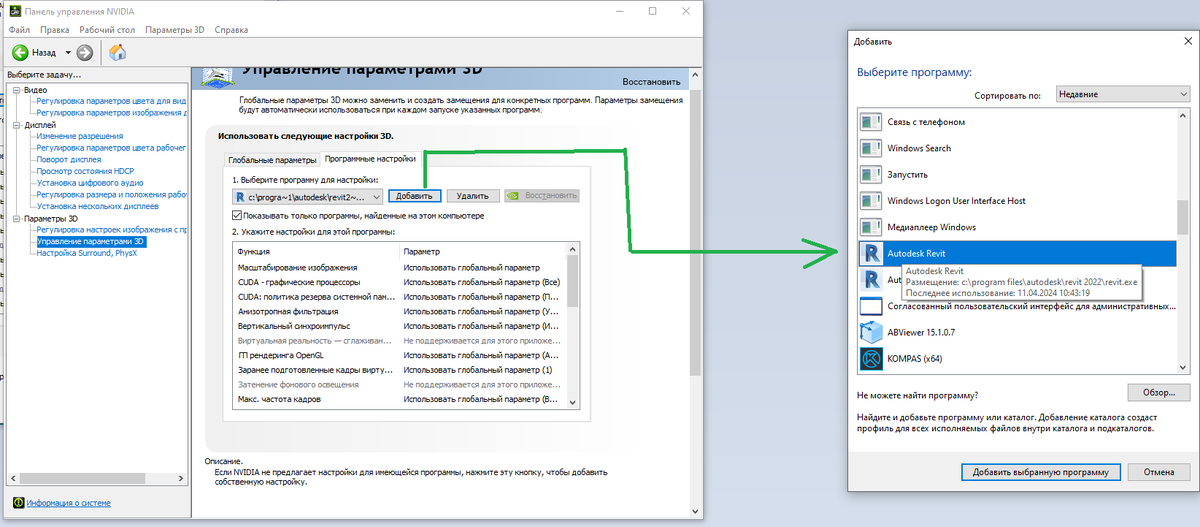Click the Медиаплеер Windows program icon
Viewport: 1200px width, 527px height.
pyautogui.click(x=869, y=227)
